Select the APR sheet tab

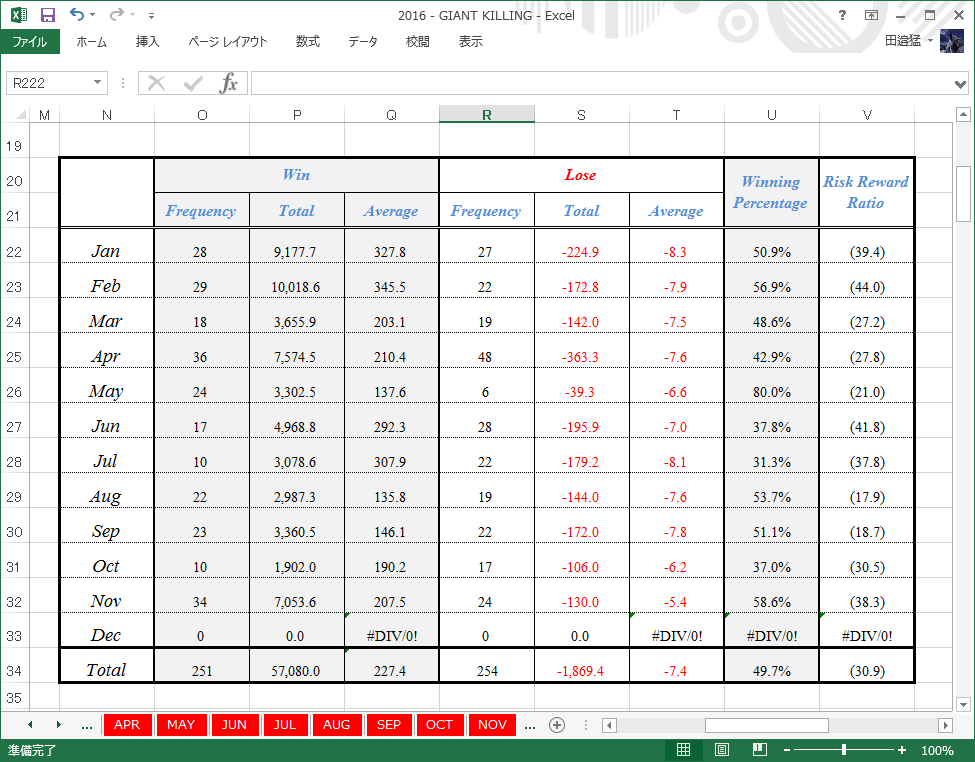click(127, 725)
